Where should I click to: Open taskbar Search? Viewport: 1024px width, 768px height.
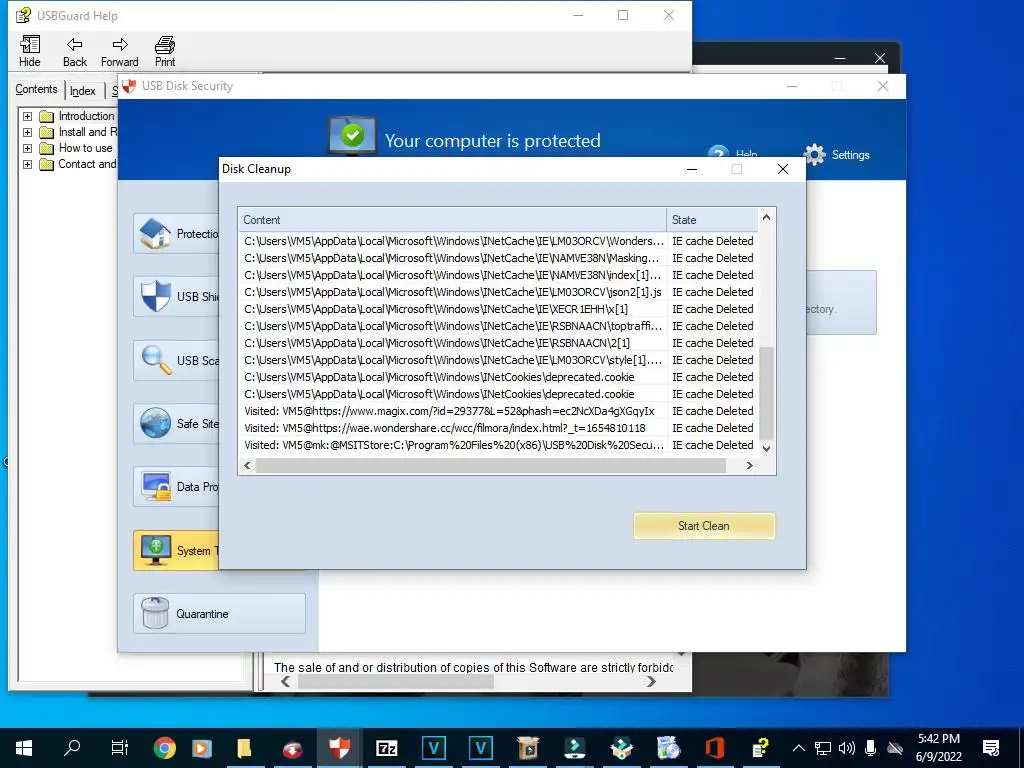click(72, 748)
